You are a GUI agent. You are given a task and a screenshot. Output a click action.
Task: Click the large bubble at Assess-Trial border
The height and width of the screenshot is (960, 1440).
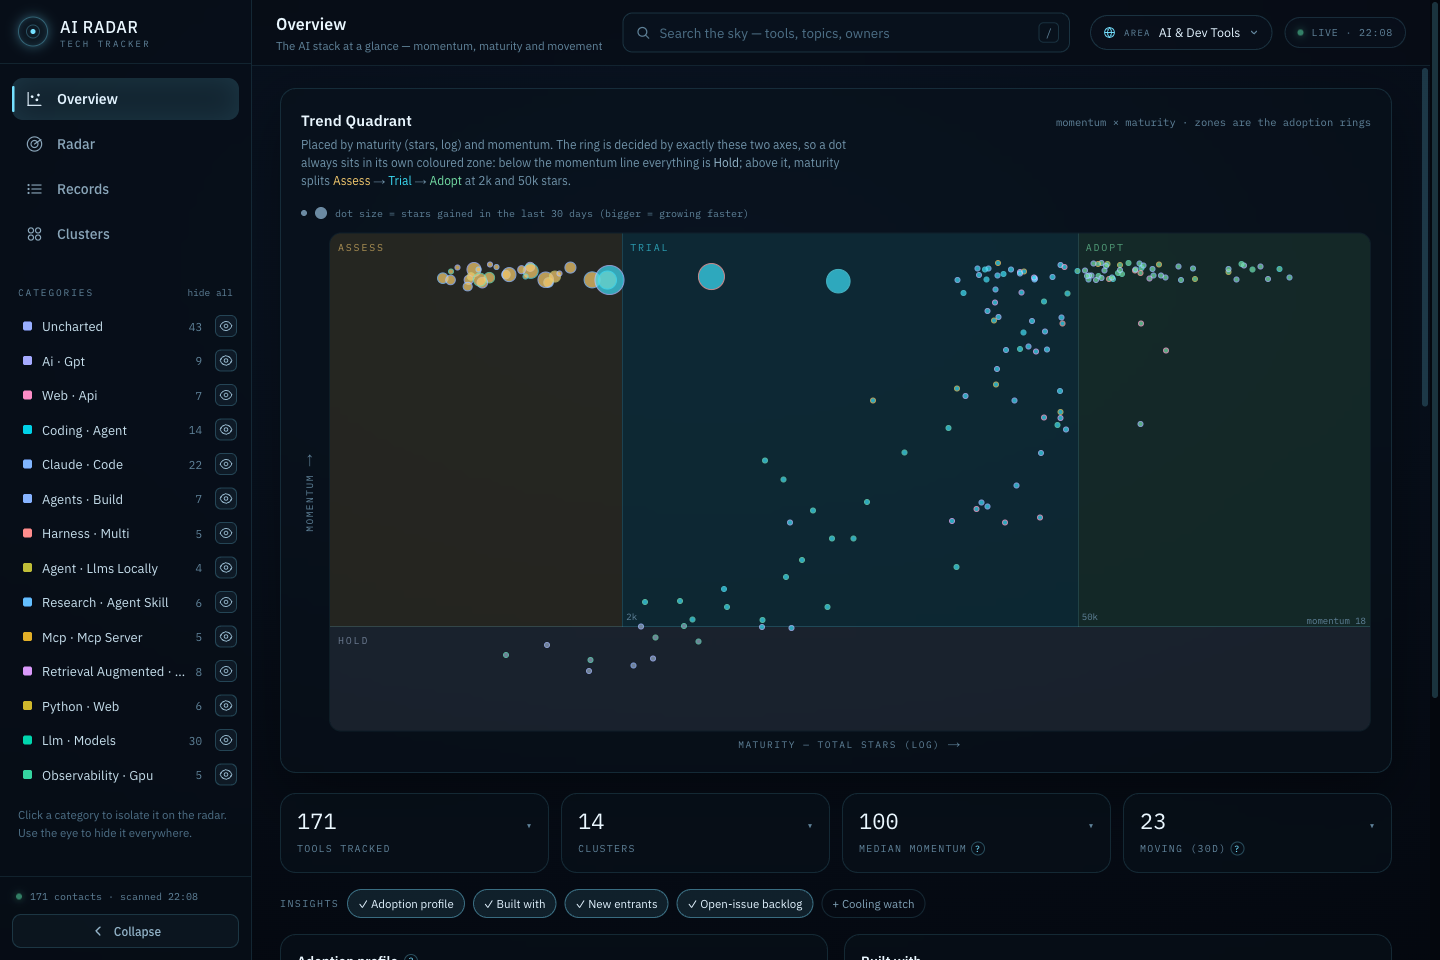point(609,280)
